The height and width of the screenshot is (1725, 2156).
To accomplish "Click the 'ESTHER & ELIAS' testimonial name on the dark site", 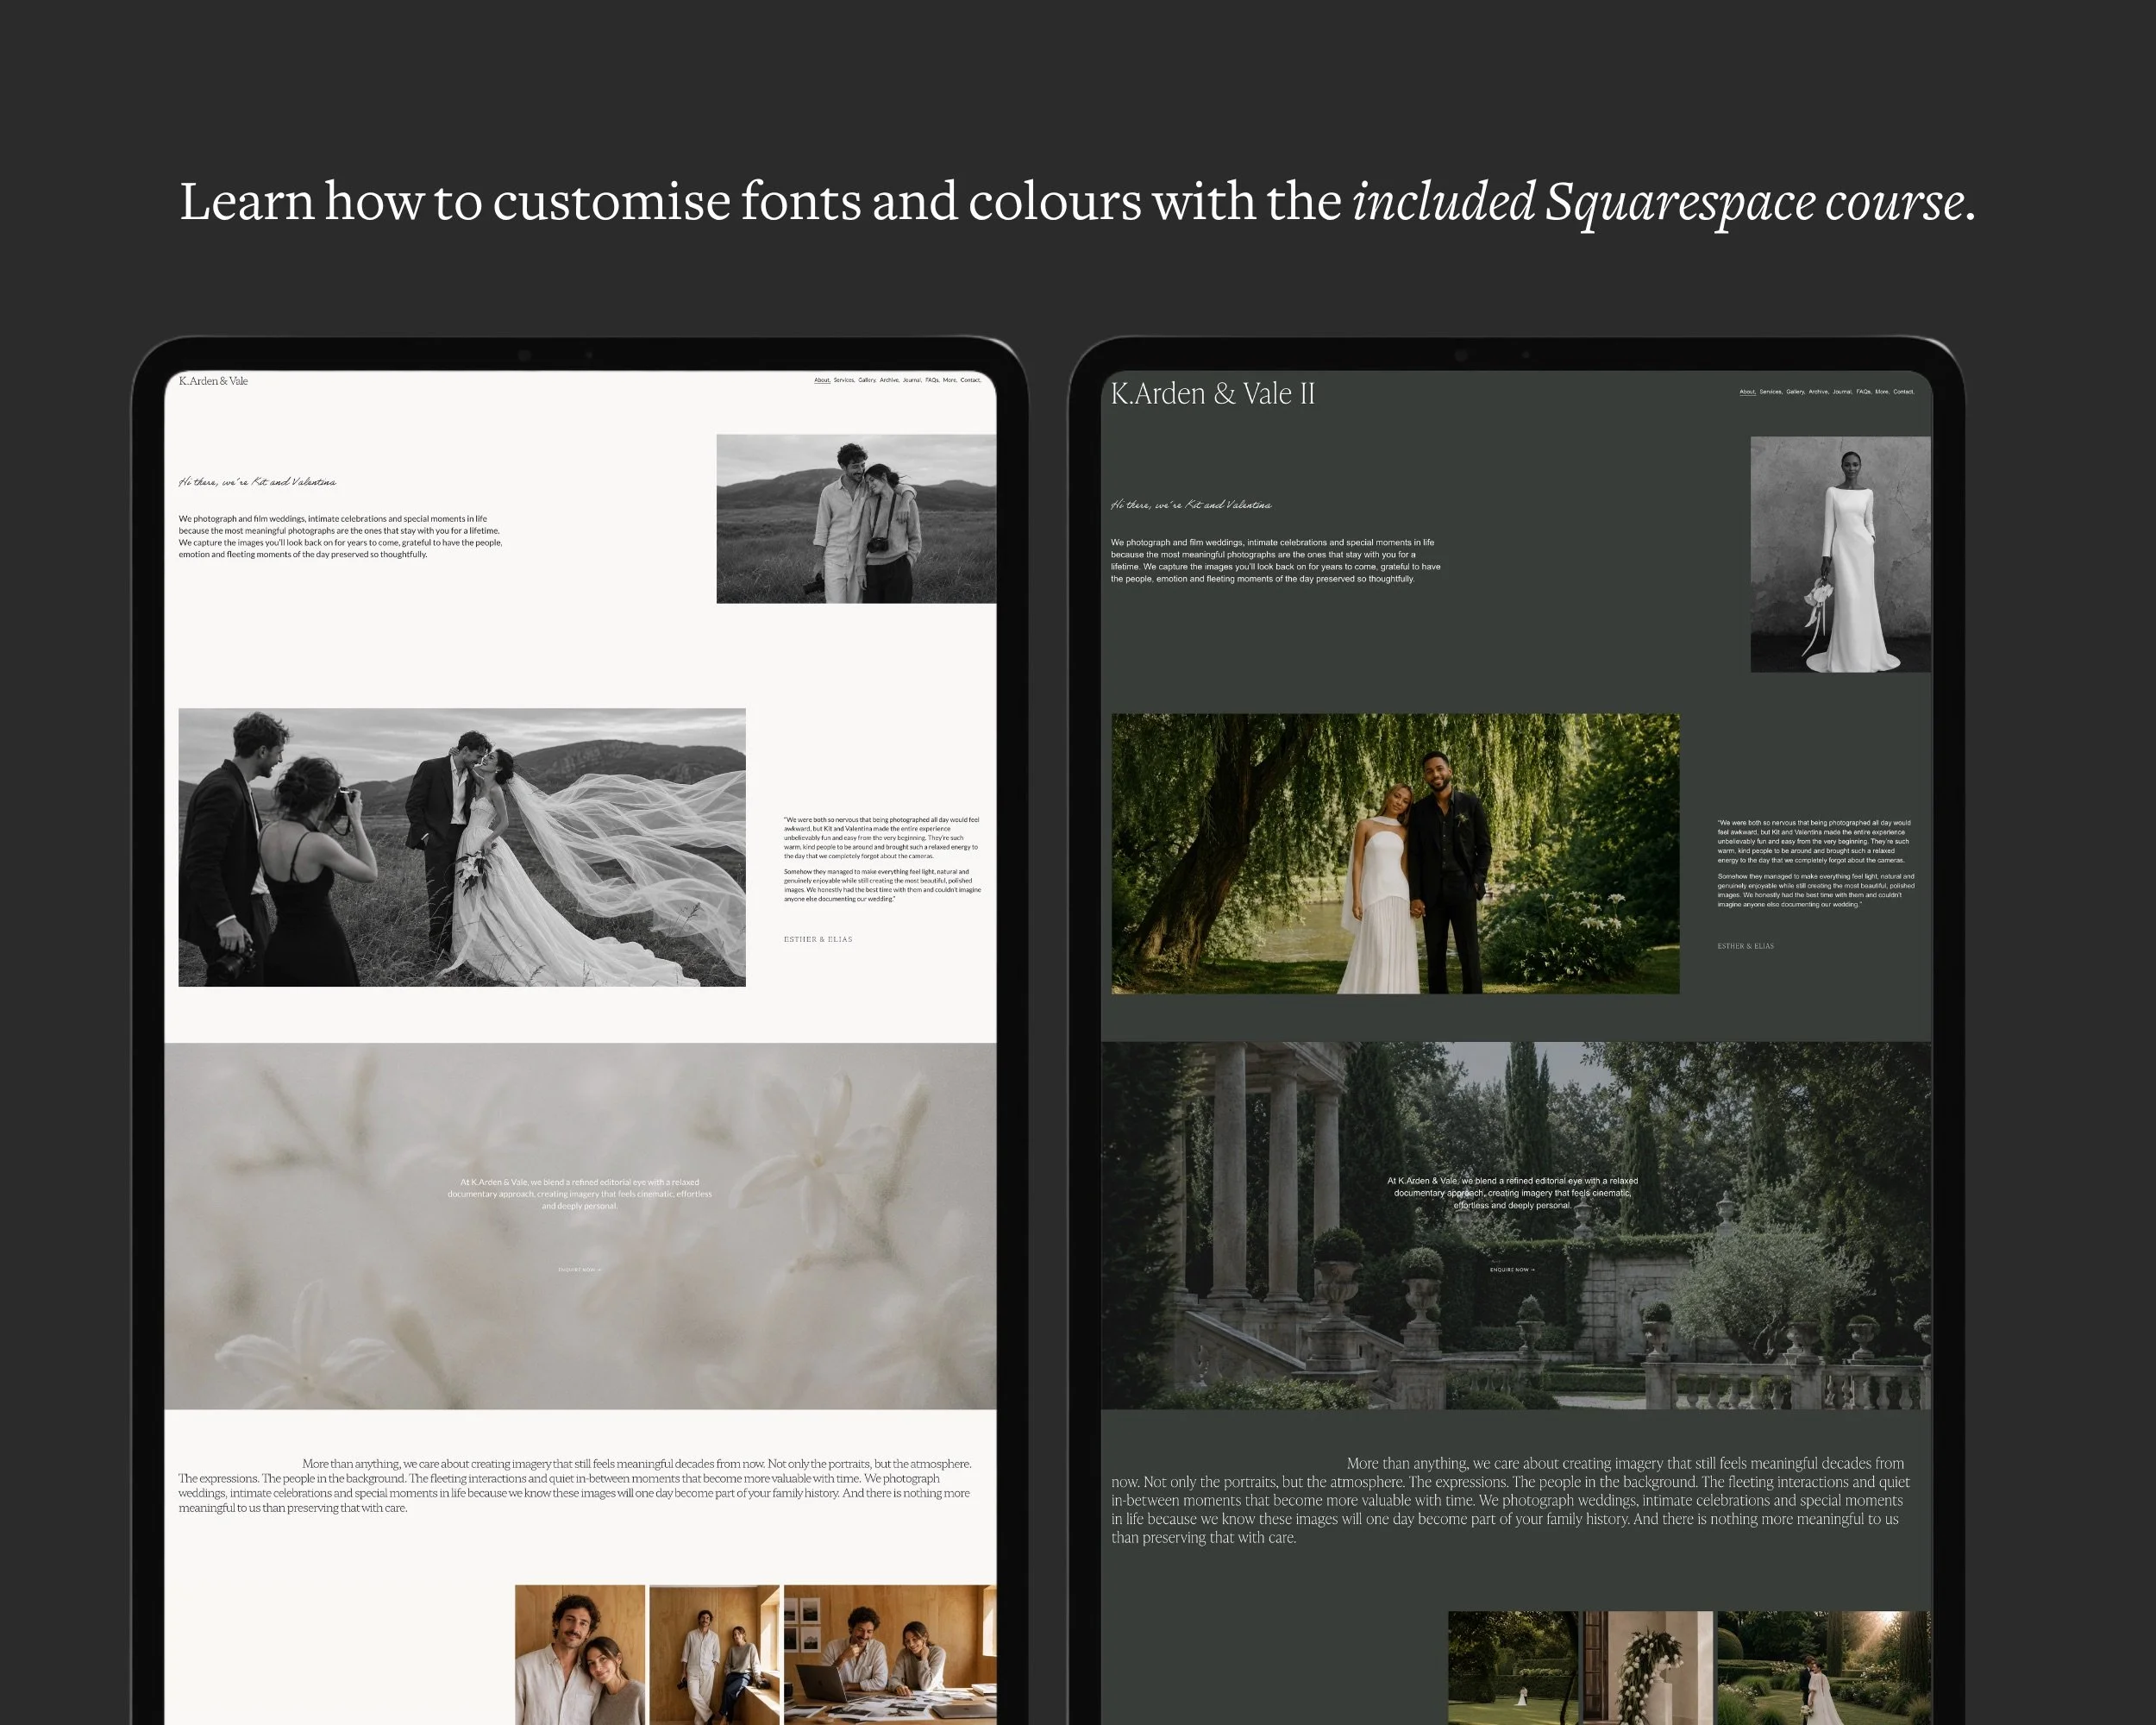I will coord(1746,946).
